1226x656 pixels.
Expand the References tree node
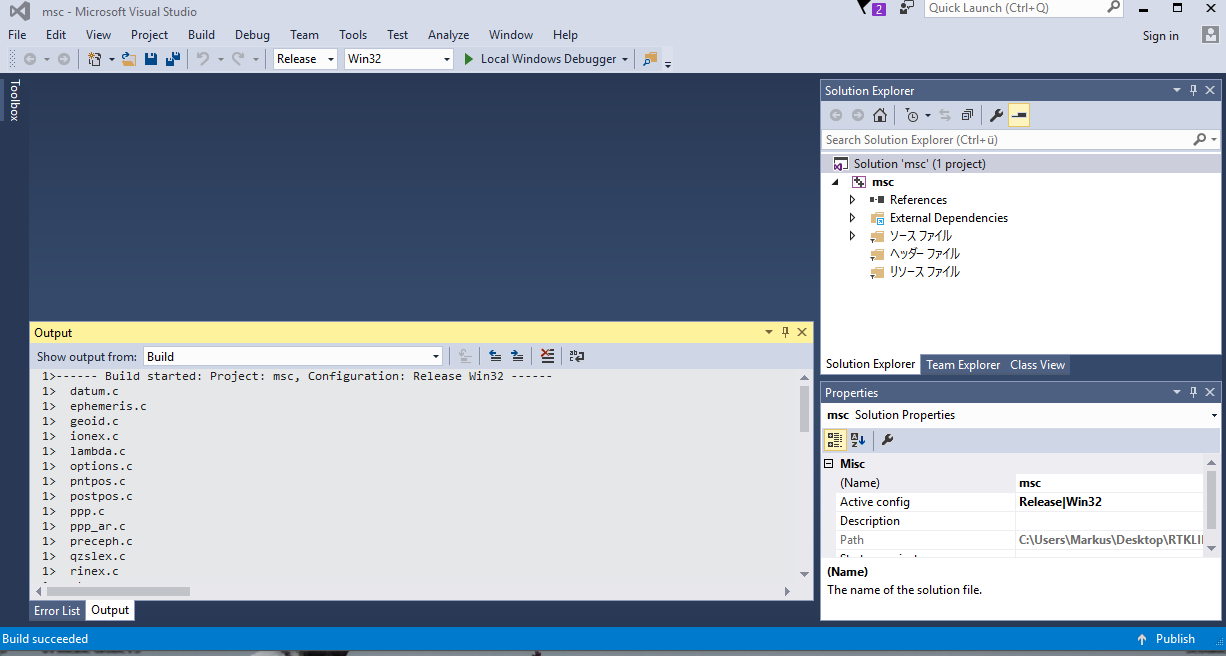(x=852, y=200)
